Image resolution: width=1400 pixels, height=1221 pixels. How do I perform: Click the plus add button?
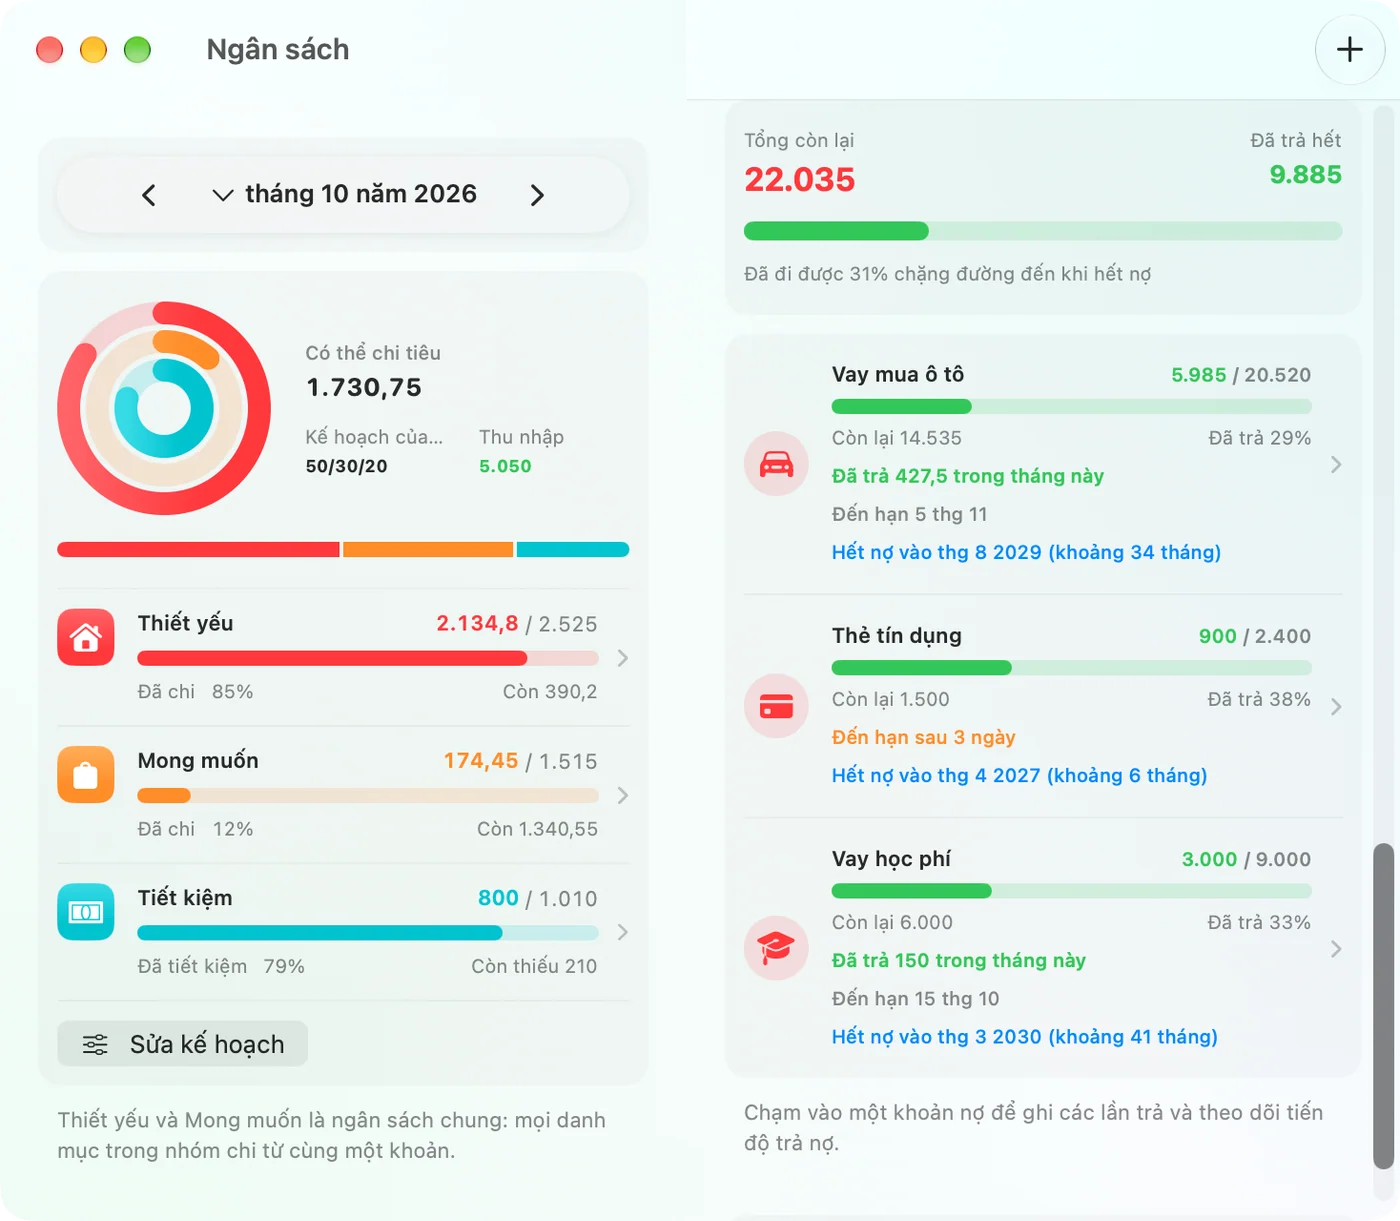[x=1349, y=49]
